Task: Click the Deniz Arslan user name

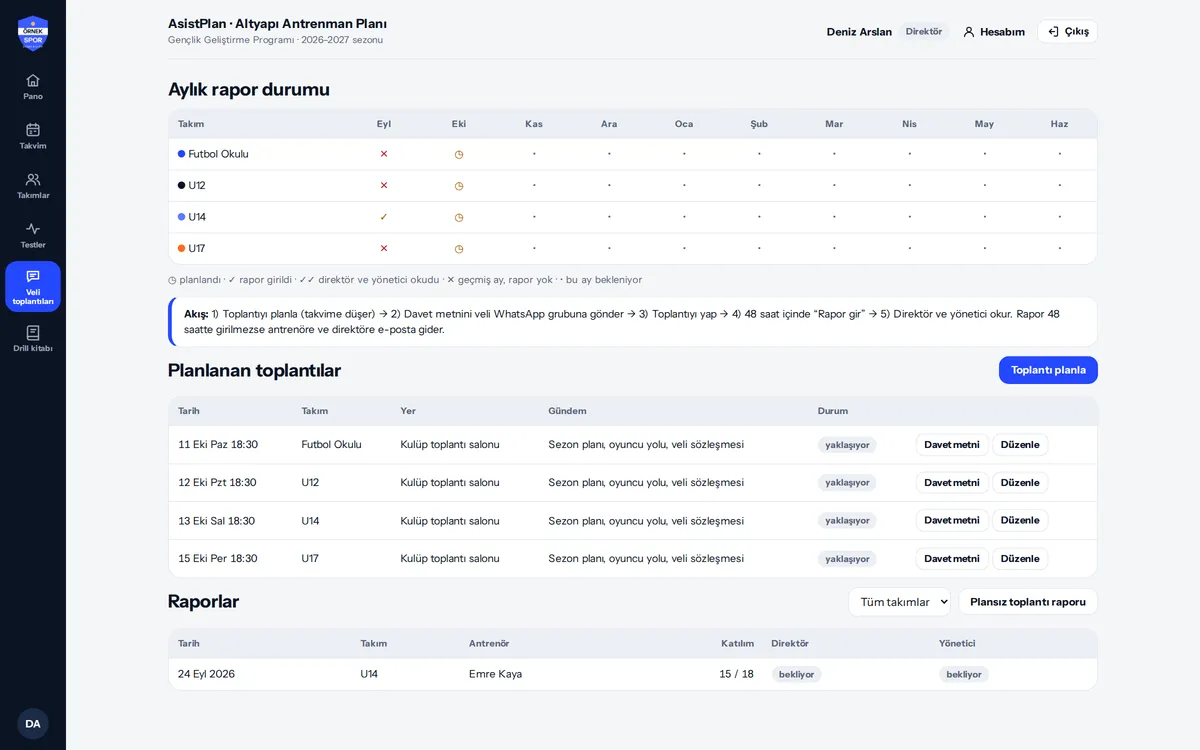Action: (x=859, y=32)
